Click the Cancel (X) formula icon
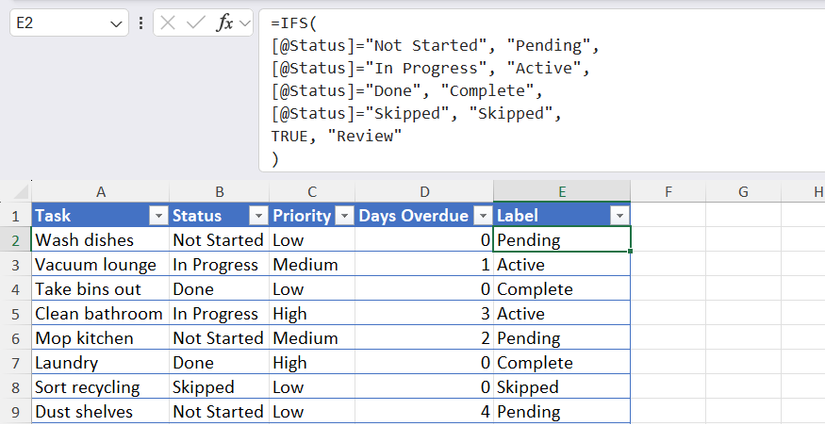825x424 pixels. click(x=167, y=23)
